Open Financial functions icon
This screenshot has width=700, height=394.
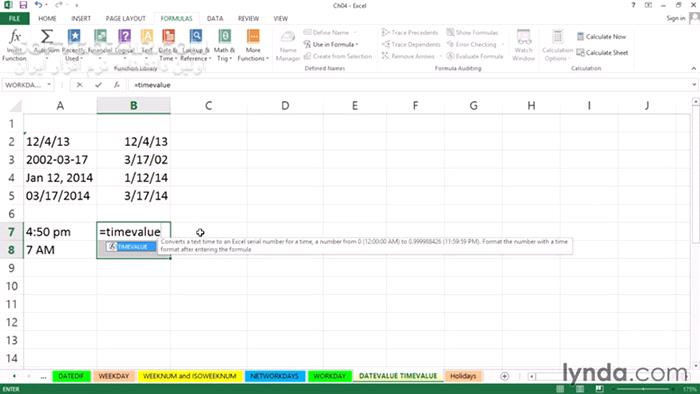(100, 36)
